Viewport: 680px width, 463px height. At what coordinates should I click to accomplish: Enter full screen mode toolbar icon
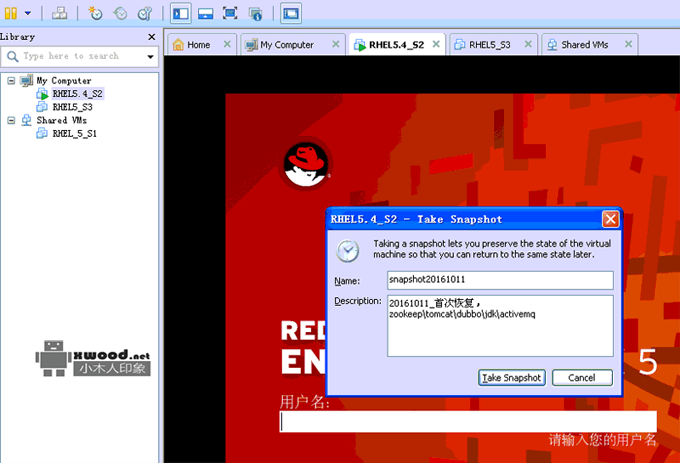pyautogui.click(x=230, y=13)
